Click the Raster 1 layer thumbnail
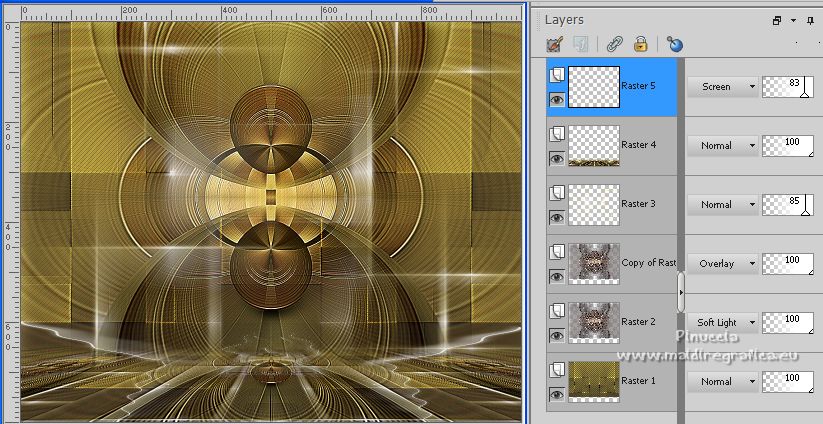 tap(593, 381)
